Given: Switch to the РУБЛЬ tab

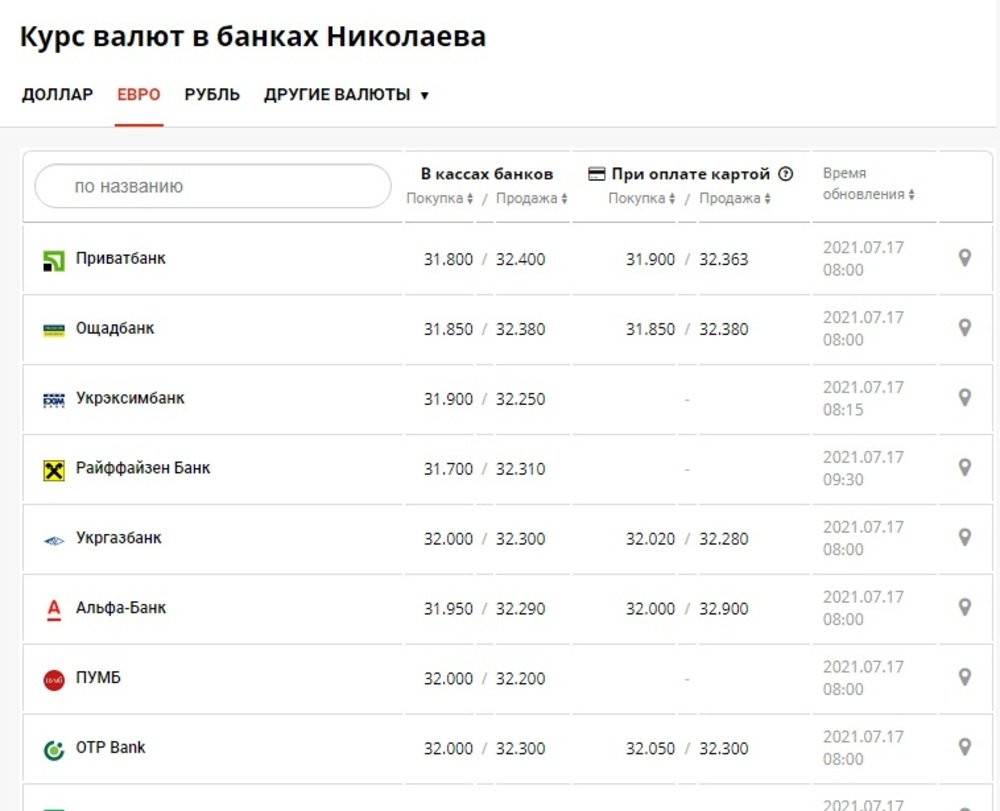Looking at the screenshot, I should (212, 95).
